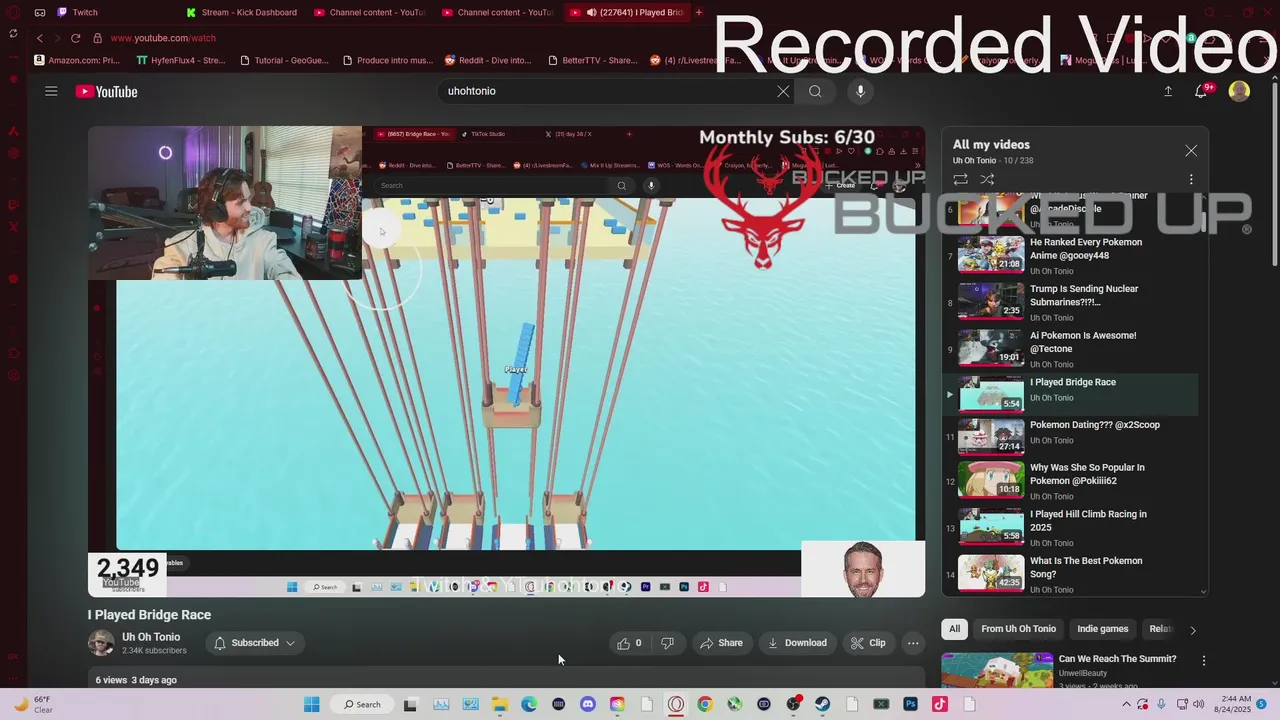1280x720 pixels.
Task: Open Uh Oh Tonio channel name link
Action: 151,637
